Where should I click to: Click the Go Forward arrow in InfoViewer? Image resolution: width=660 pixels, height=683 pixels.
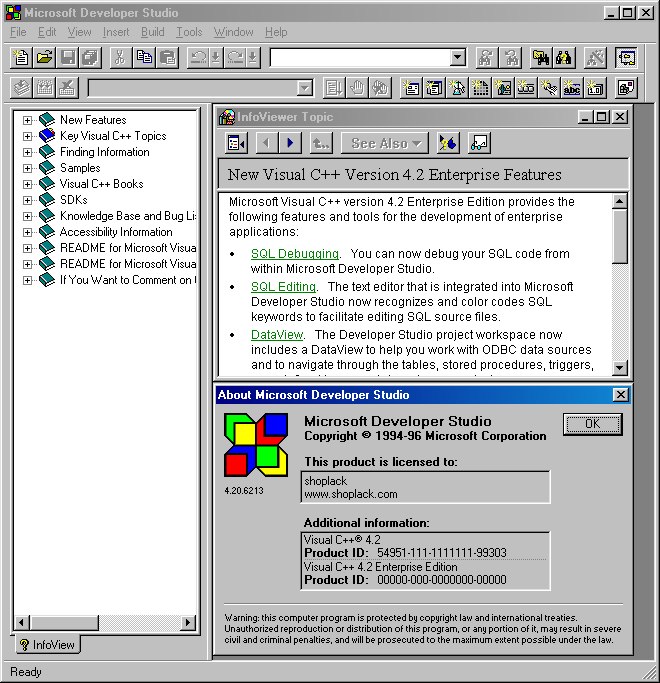pos(290,143)
